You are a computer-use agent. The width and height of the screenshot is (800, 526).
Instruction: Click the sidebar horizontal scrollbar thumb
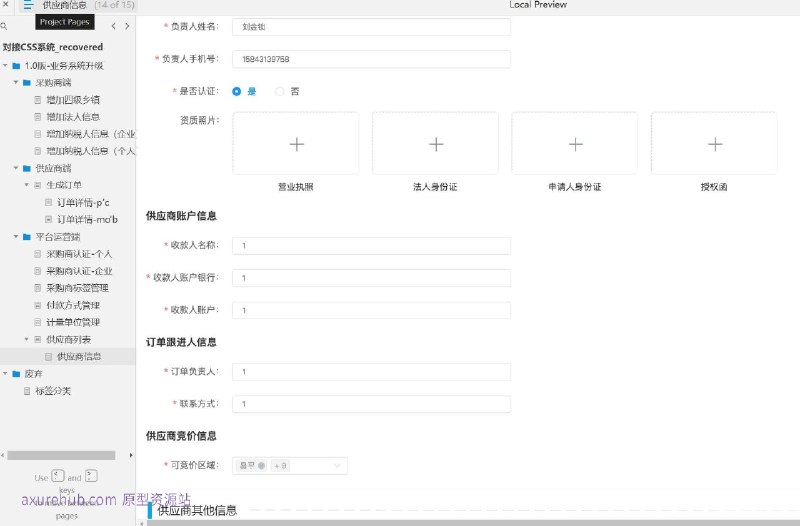tap(61, 455)
